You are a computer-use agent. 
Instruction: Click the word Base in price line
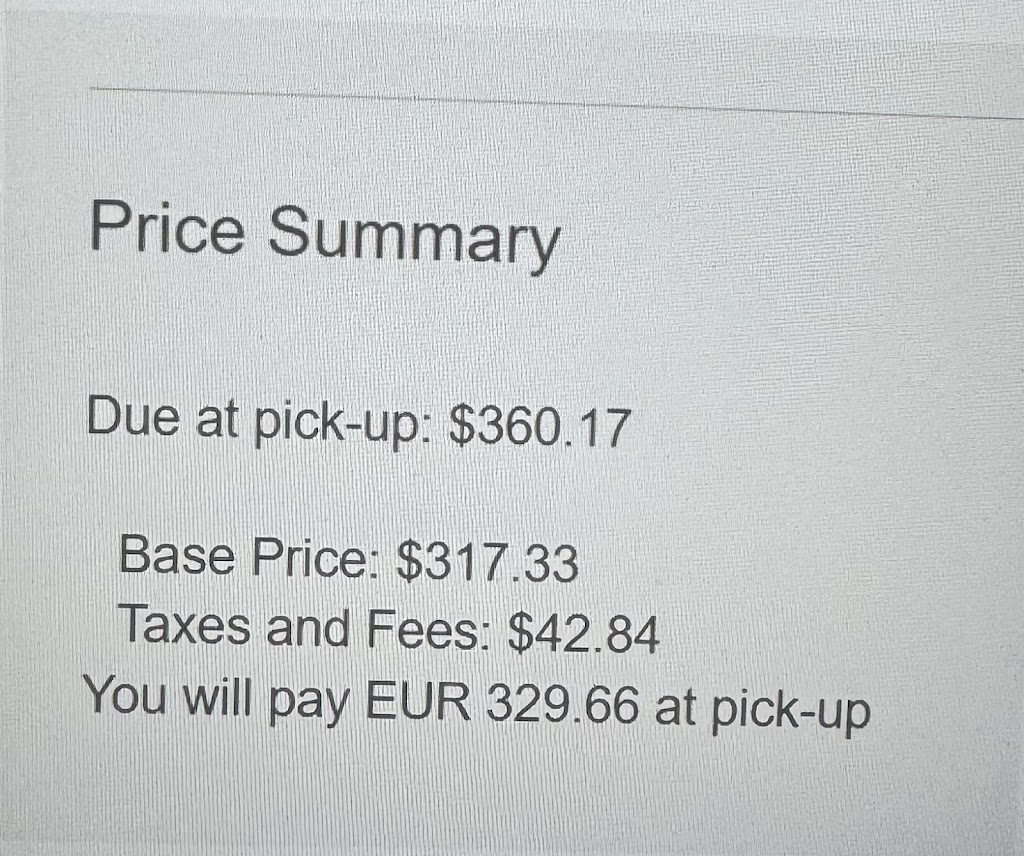coord(177,554)
